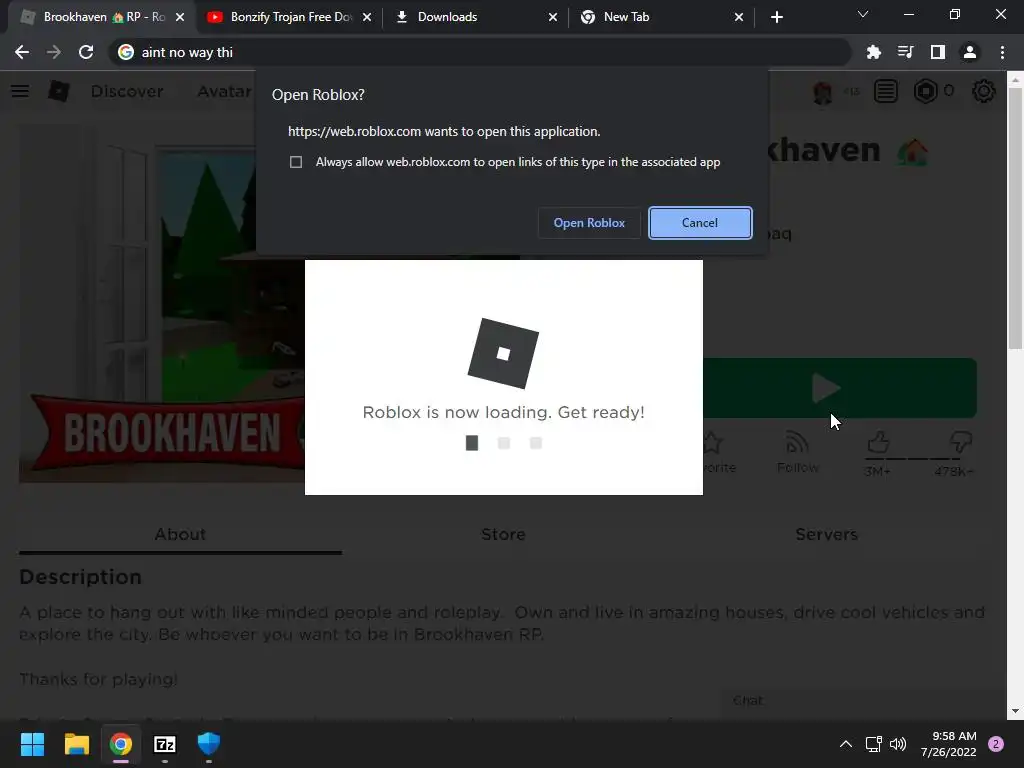Toggle the Chrome side panel
1024x768 pixels.
click(x=937, y=52)
